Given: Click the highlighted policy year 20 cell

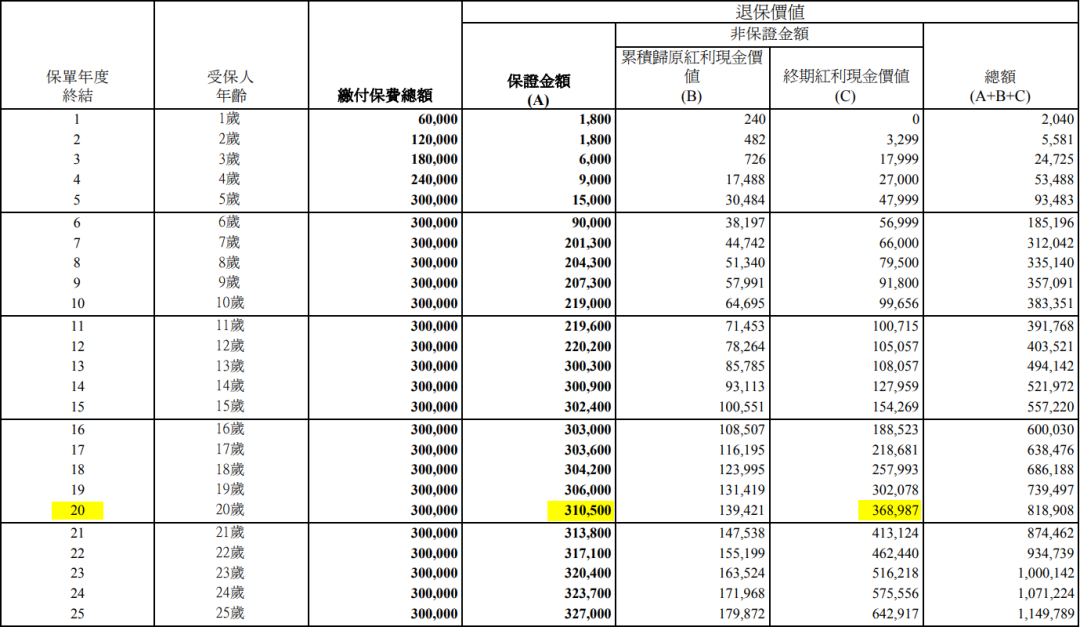Looking at the screenshot, I should (x=77, y=511).
